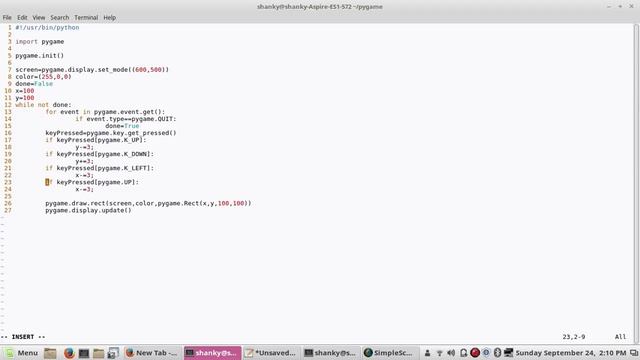Image resolution: width=640 pixels, height=360 pixels.
Task: Click the volume speaker tray icon
Action: 451,353
